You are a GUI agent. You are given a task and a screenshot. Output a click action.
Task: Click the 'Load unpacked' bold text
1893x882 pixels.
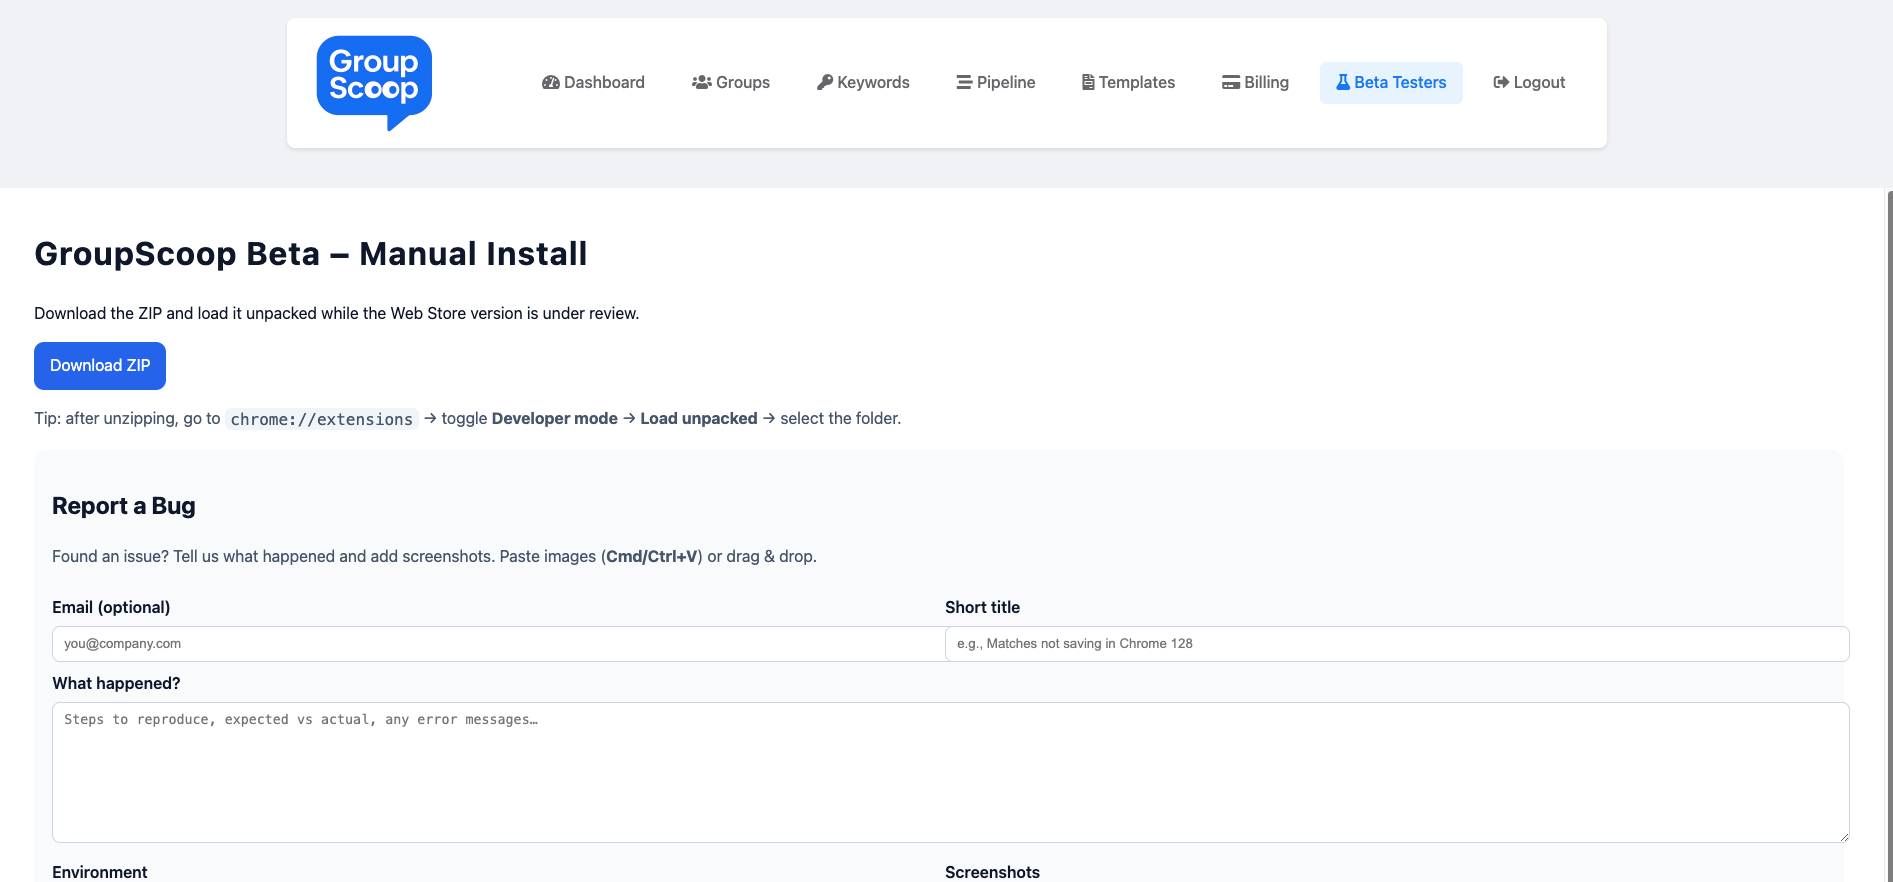(x=699, y=419)
